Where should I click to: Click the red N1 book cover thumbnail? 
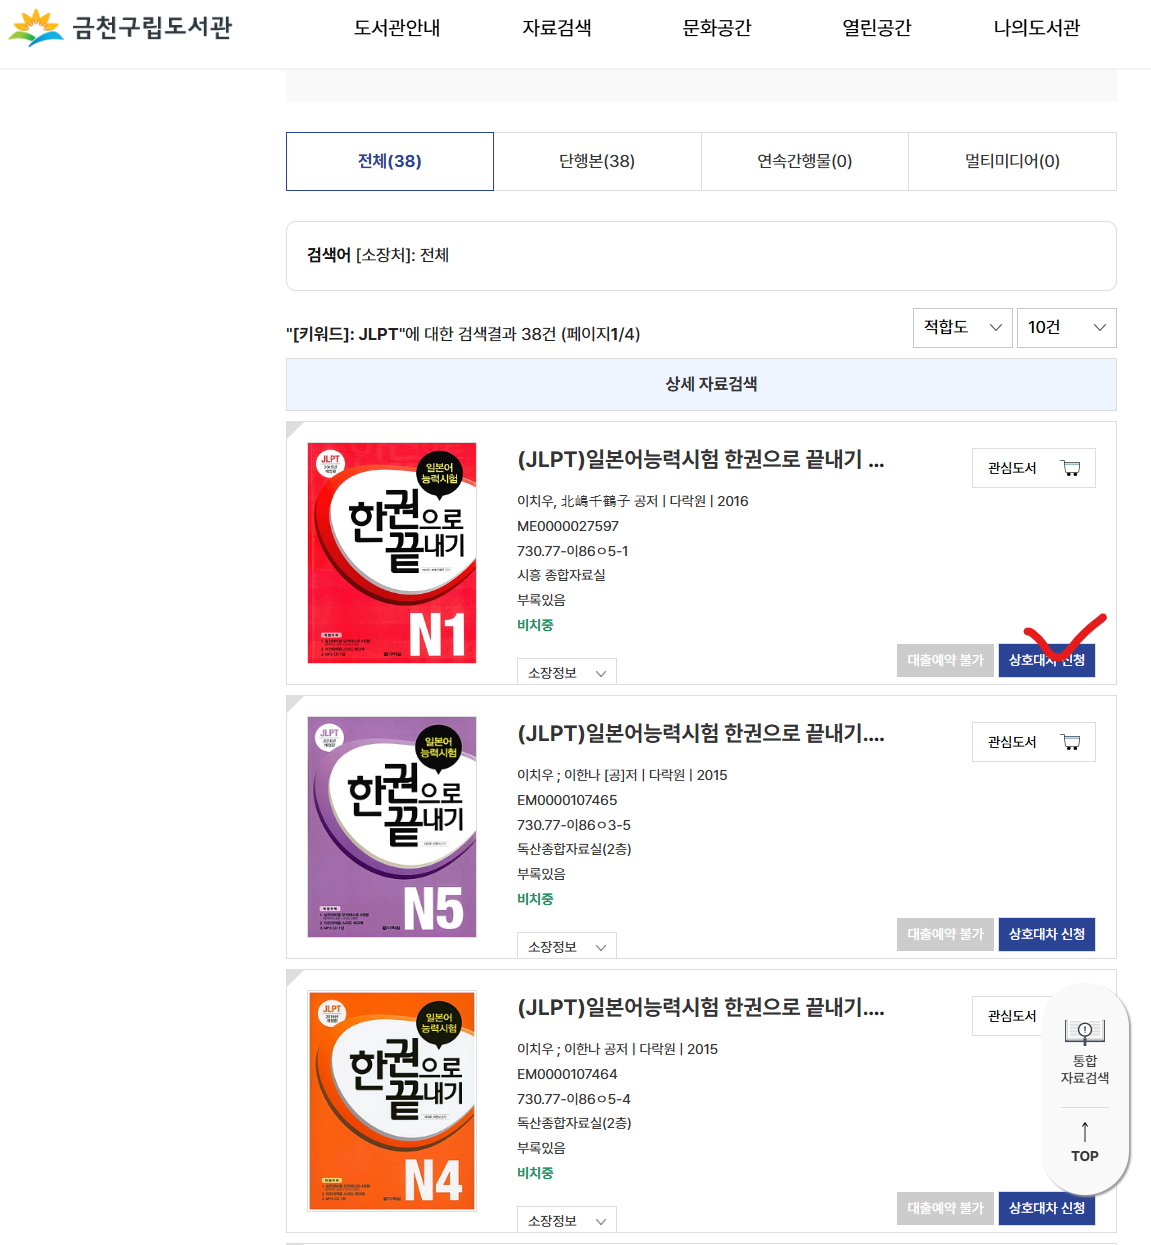pyautogui.click(x=392, y=553)
